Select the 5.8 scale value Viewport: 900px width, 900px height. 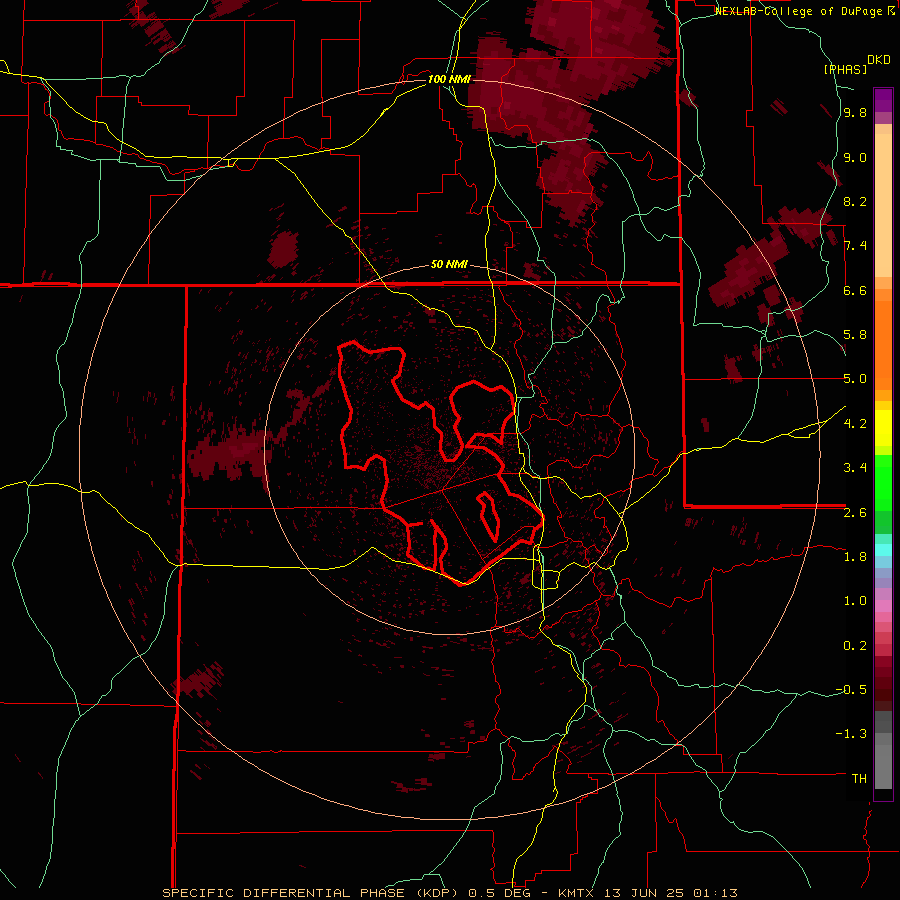[x=855, y=335]
